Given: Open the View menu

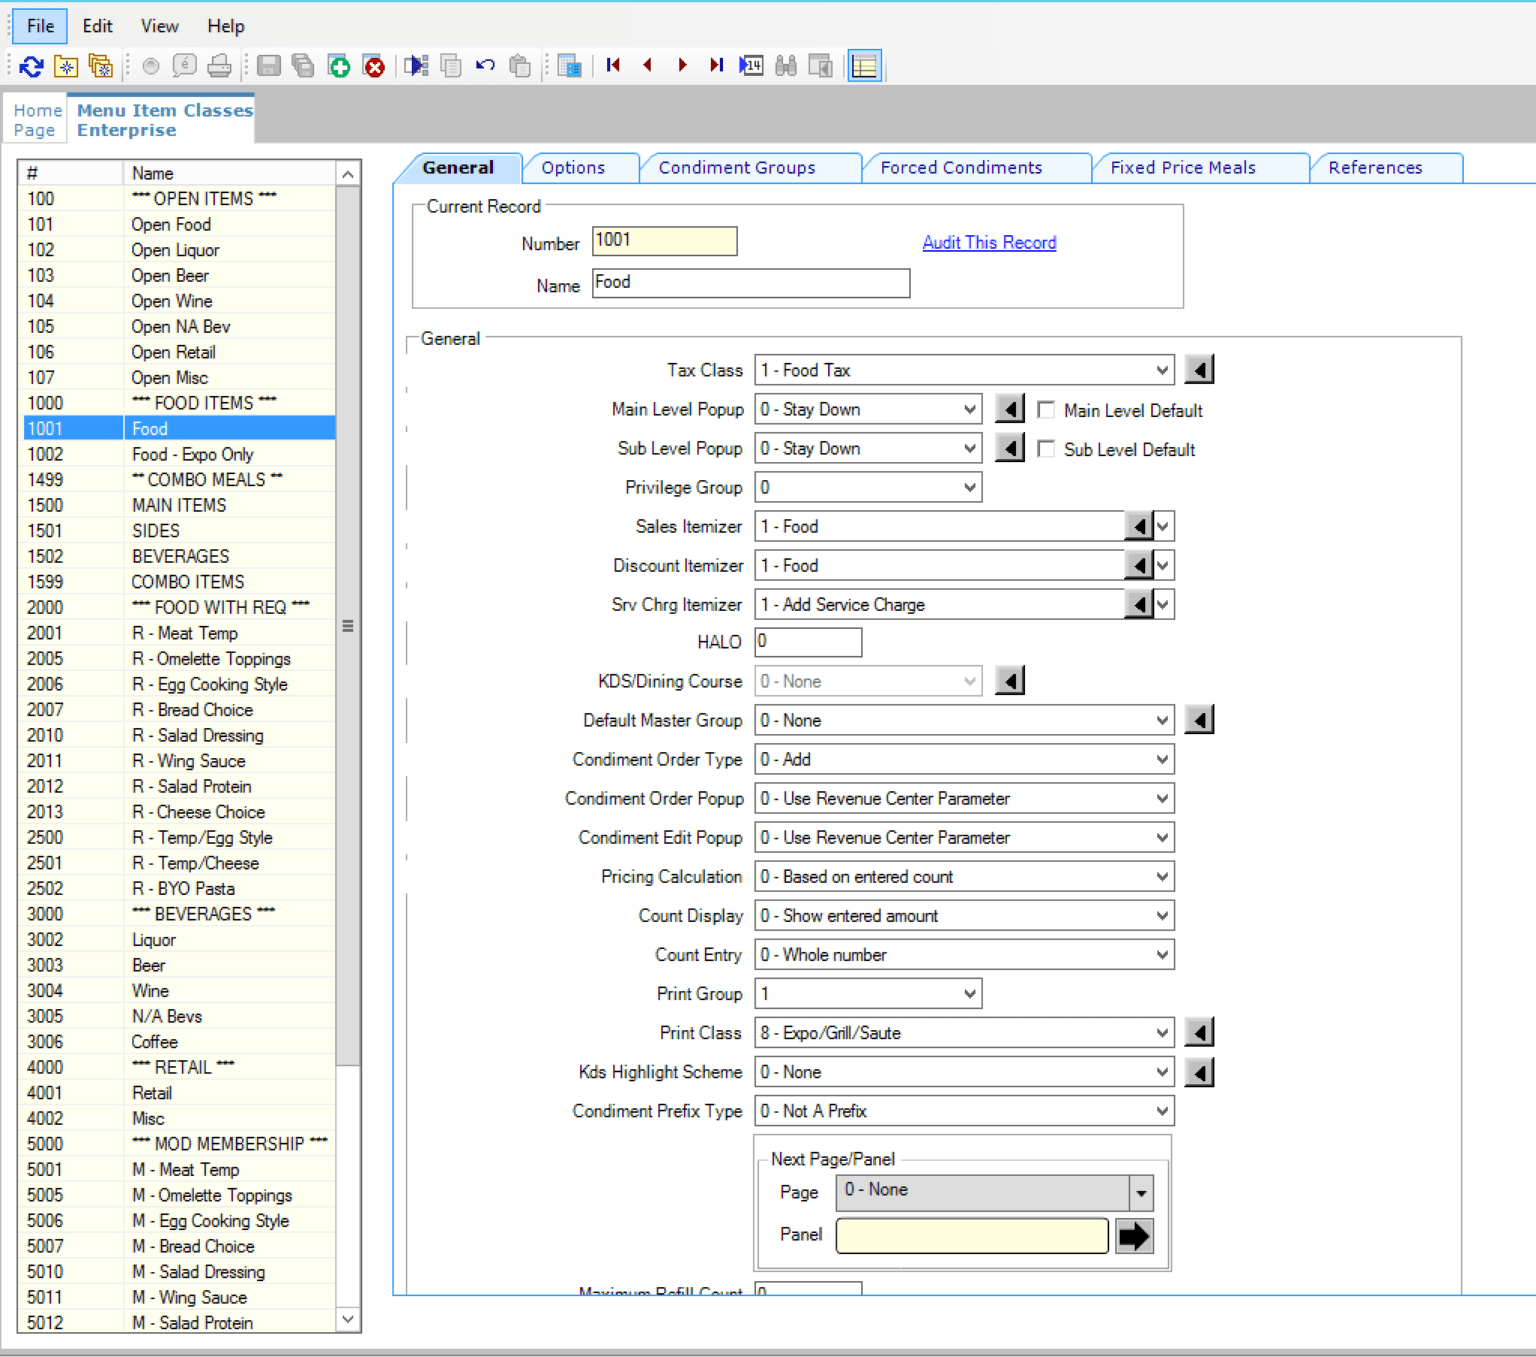Looking at the screenshot, I should point(158,26).
